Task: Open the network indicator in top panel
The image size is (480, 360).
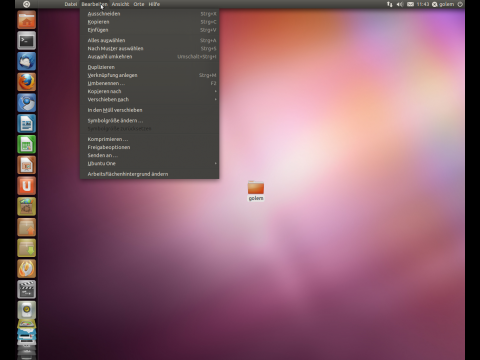Action: (390, 4)
